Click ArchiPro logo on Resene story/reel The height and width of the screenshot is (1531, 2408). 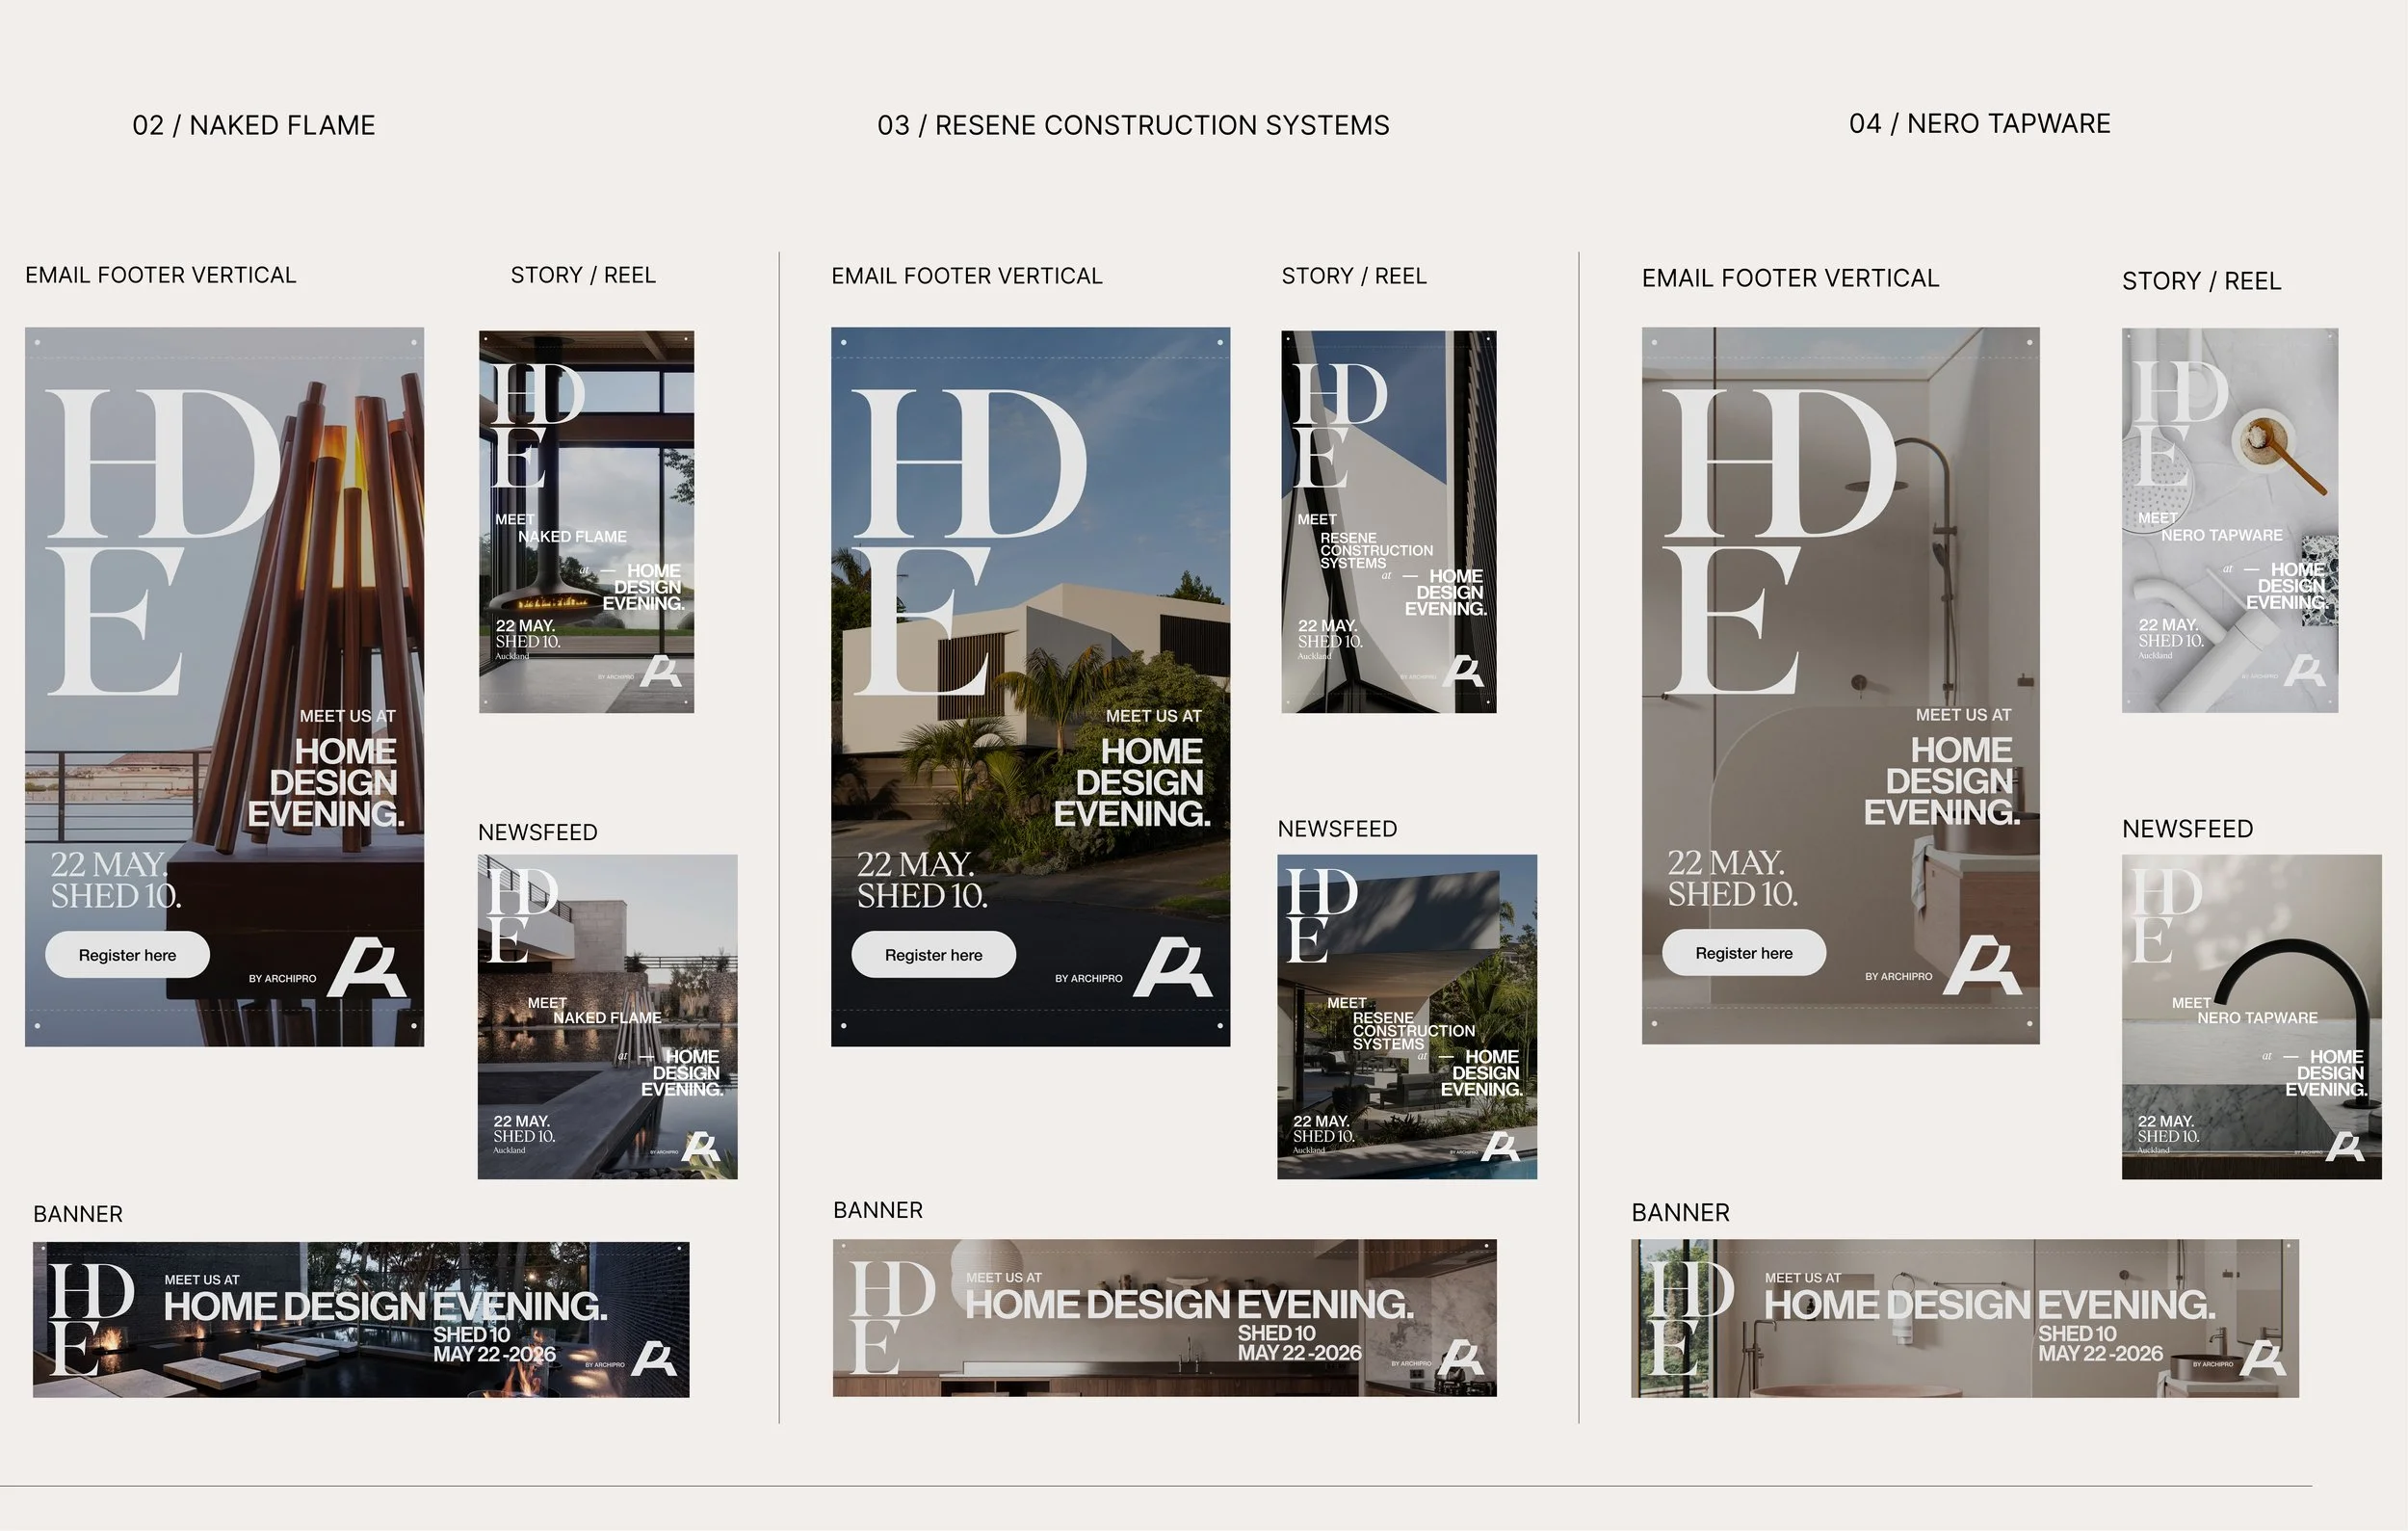[x=1464, y=671]
